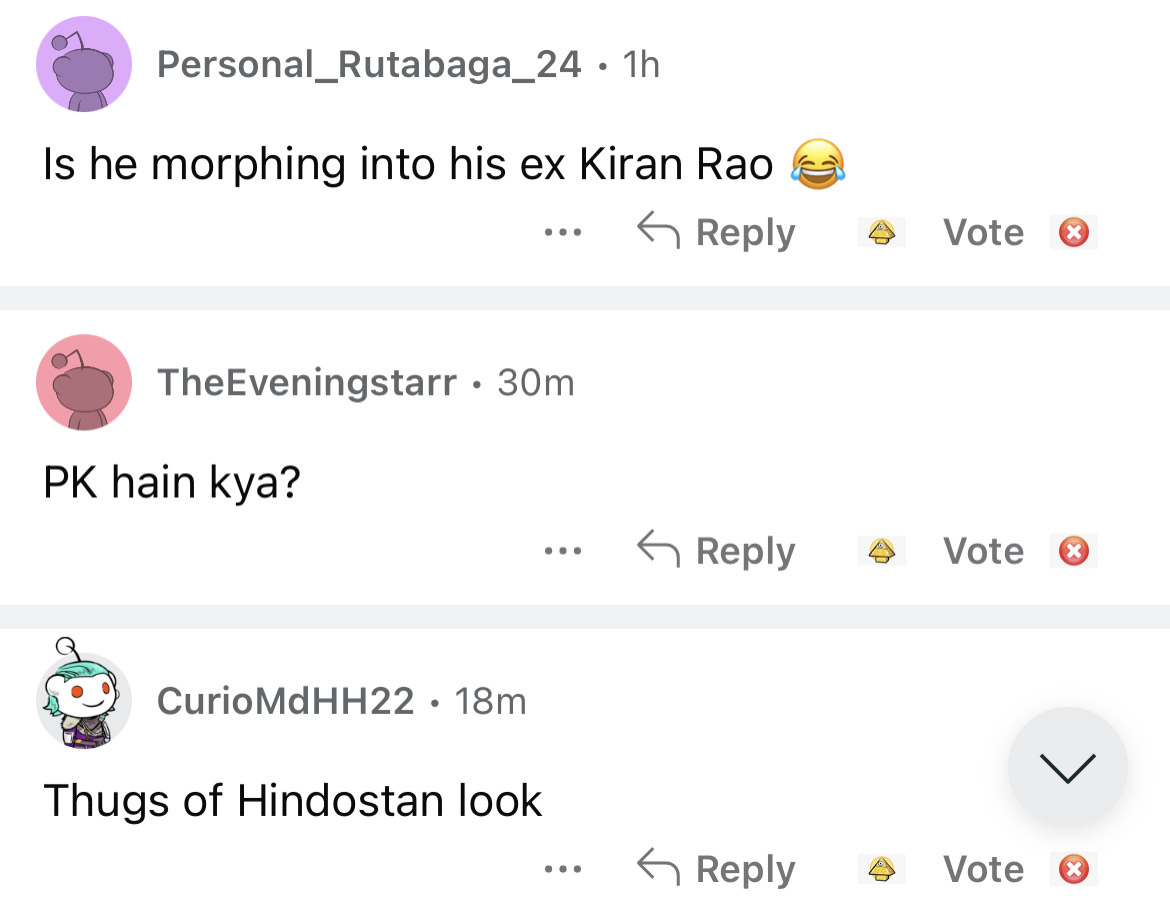Jump to next comment with the down chevron
The width and height of the screenshot is (1170, 918).
click(x=1067, y=767)
